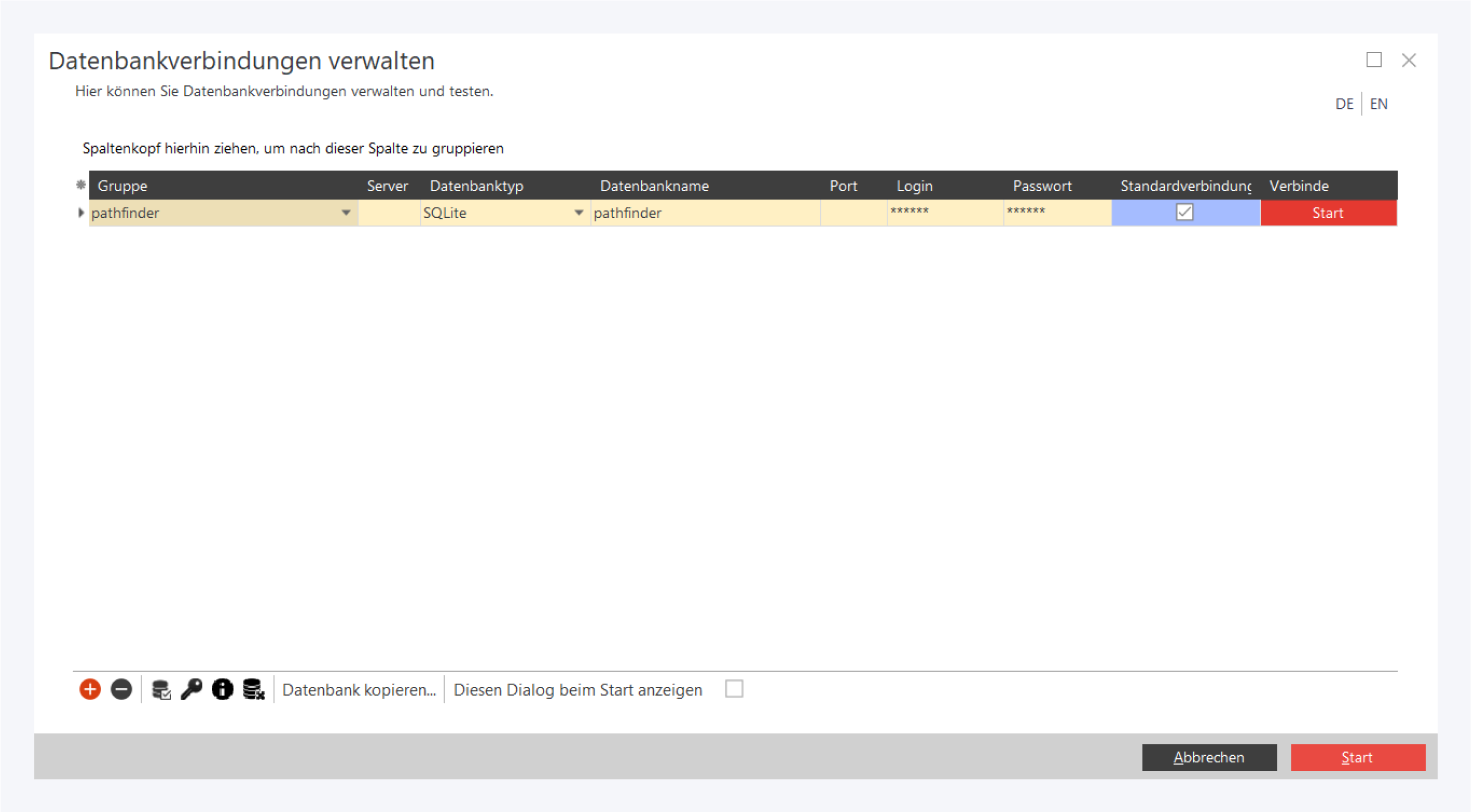This screenshot has width=1471, height=812.
Task: Click the database check test icon
Action: coord(161,689)
